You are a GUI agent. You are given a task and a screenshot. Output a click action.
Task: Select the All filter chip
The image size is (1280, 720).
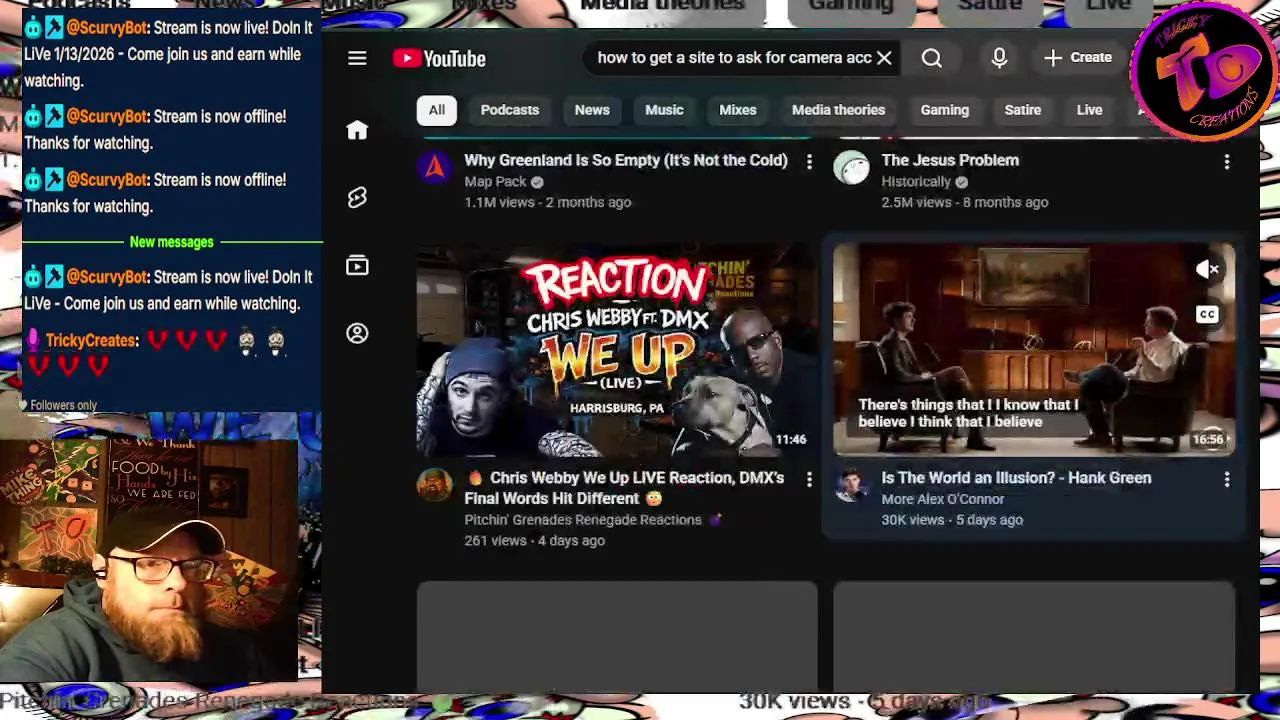tap(437, 110)
